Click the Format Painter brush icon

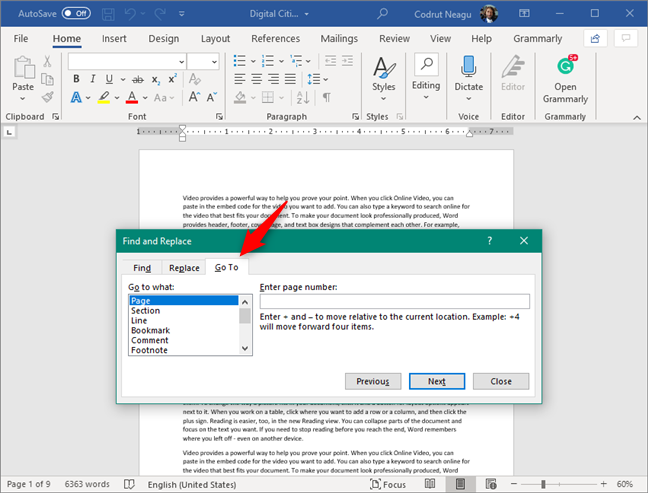(x=48, y=97)
